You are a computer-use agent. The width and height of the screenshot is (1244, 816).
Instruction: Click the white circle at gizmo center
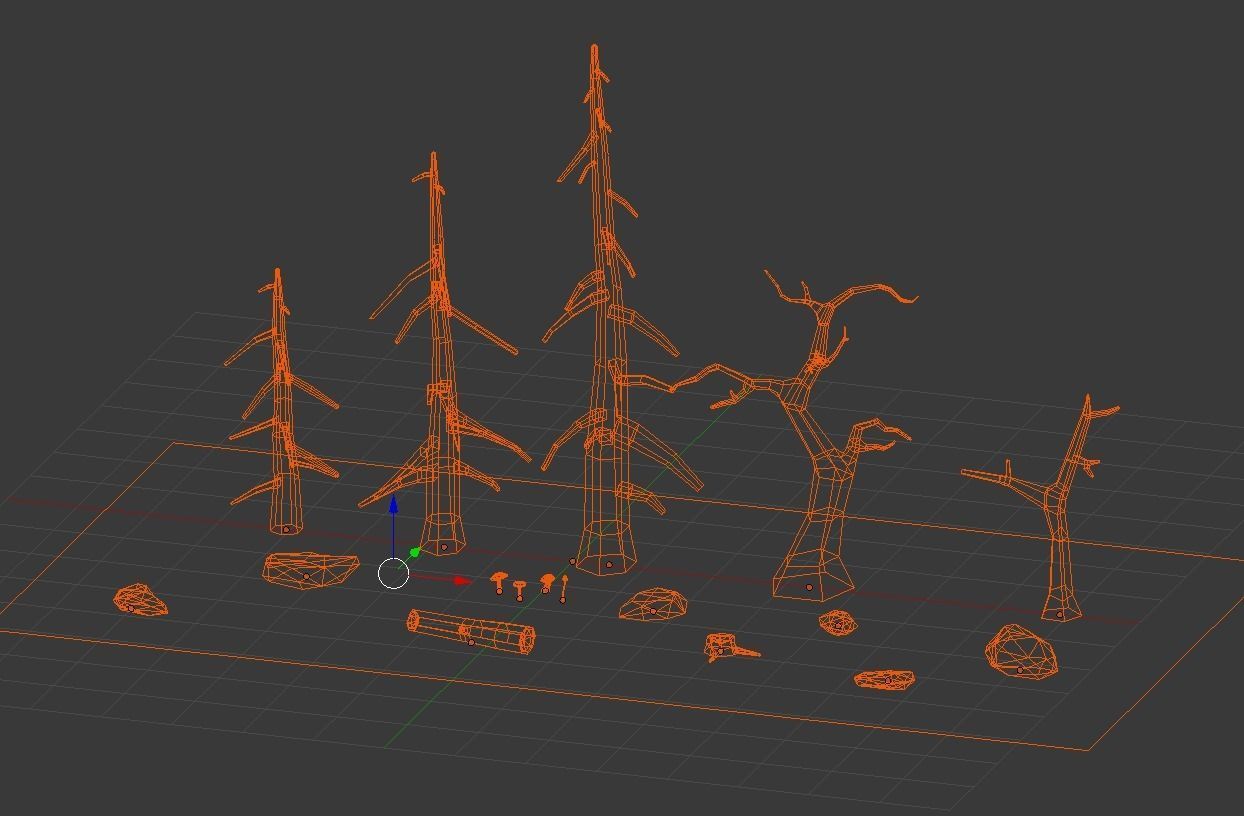coord(394,573)
